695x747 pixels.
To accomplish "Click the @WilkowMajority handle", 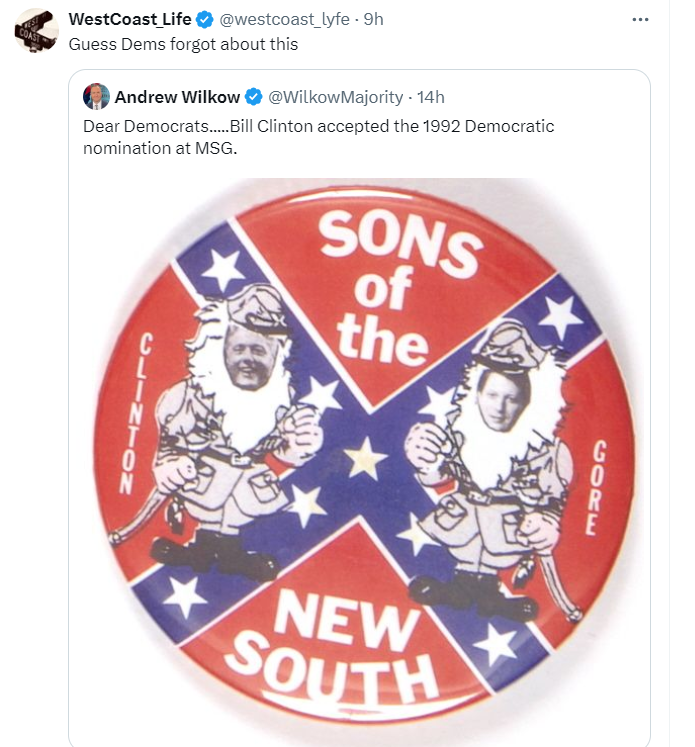I will pos(334,97).
